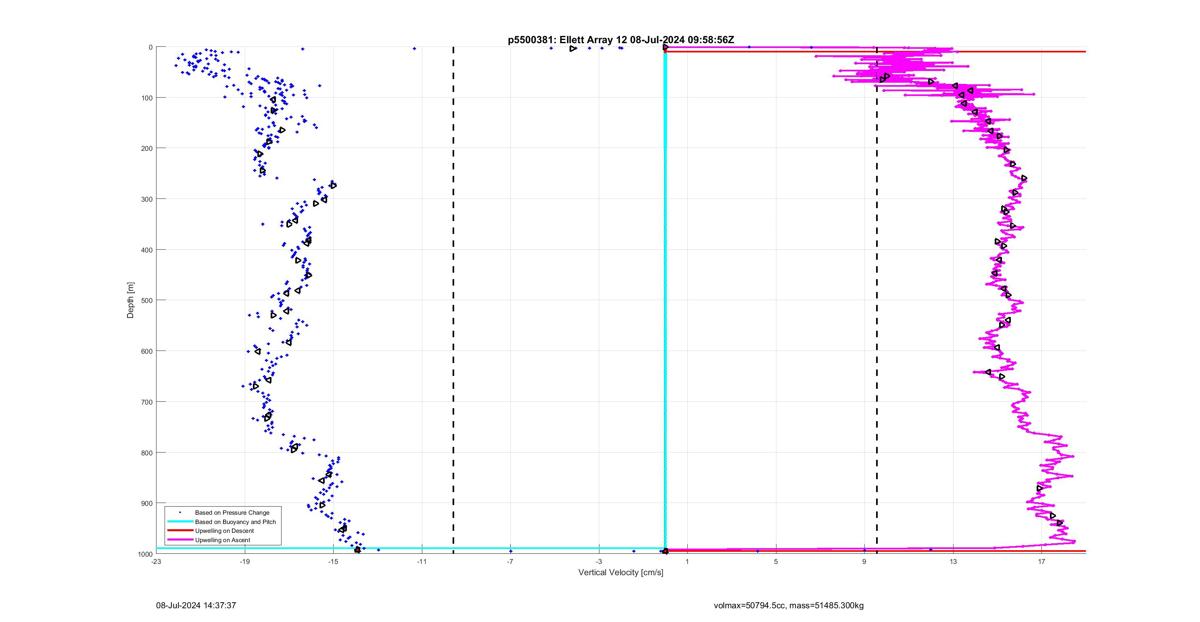Click depth axis tick label '500'
Image resolution: width=1200 pixels, height=622 pixels.
click(x=146, y=300)
